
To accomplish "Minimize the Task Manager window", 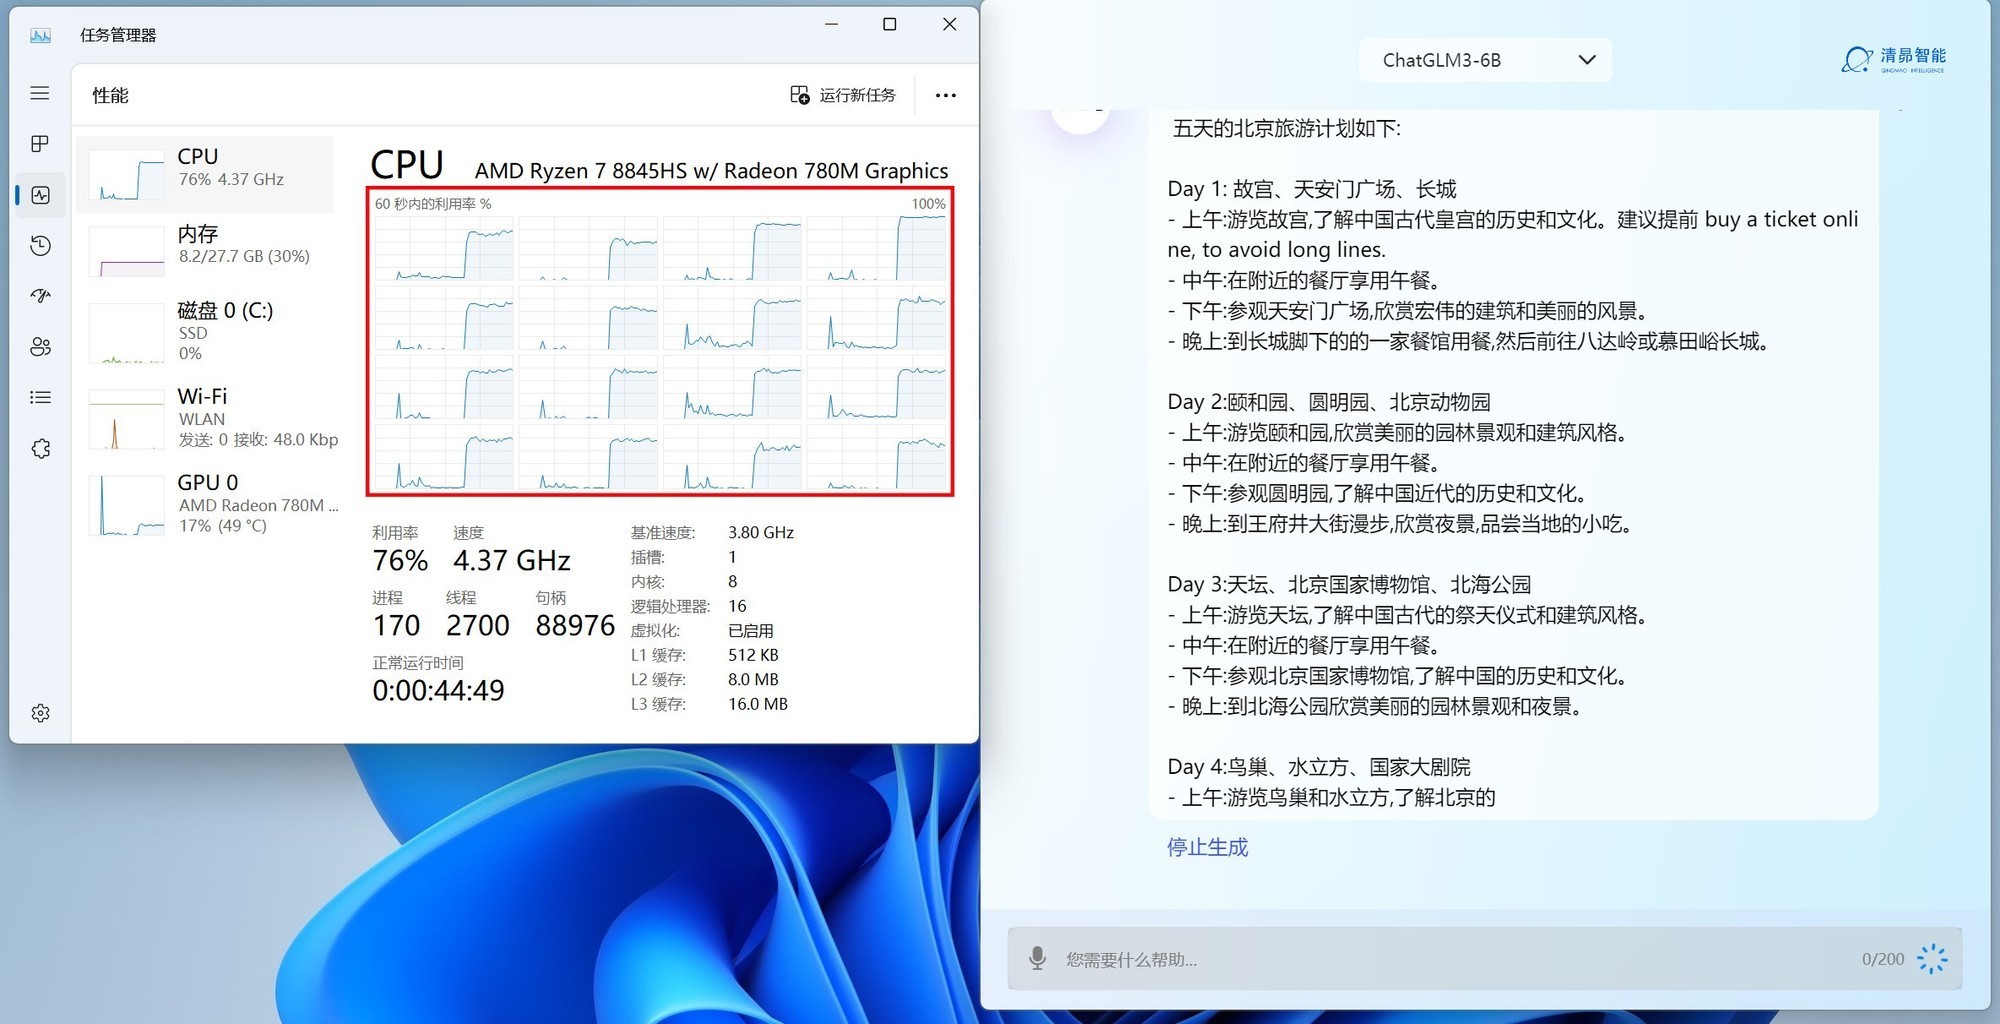I will [x=831, y=24].
